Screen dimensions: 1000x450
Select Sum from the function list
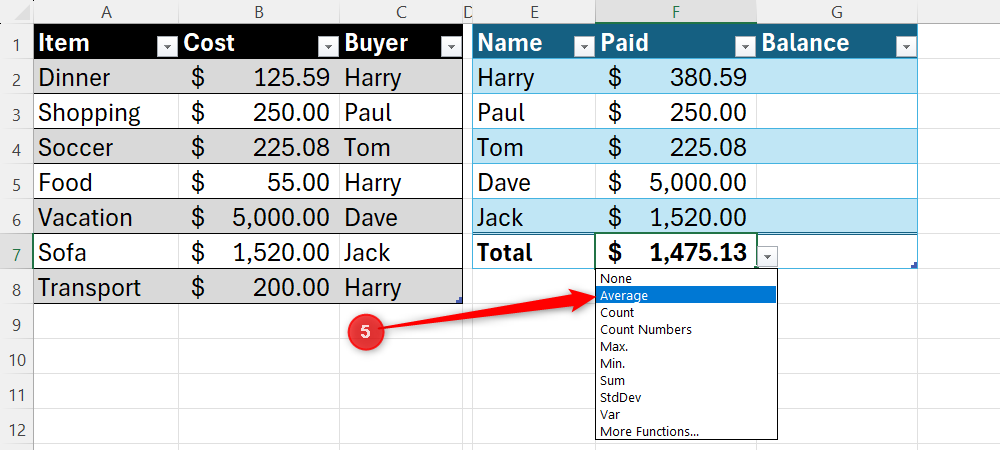(x=686, y=381)
